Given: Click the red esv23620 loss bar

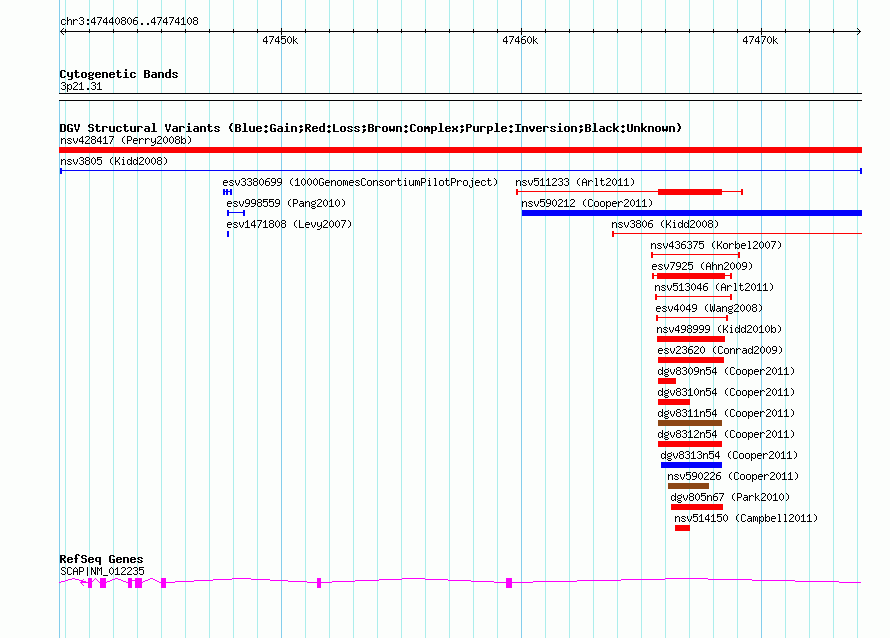Looking at the screenshot, I should pos(691,360).
